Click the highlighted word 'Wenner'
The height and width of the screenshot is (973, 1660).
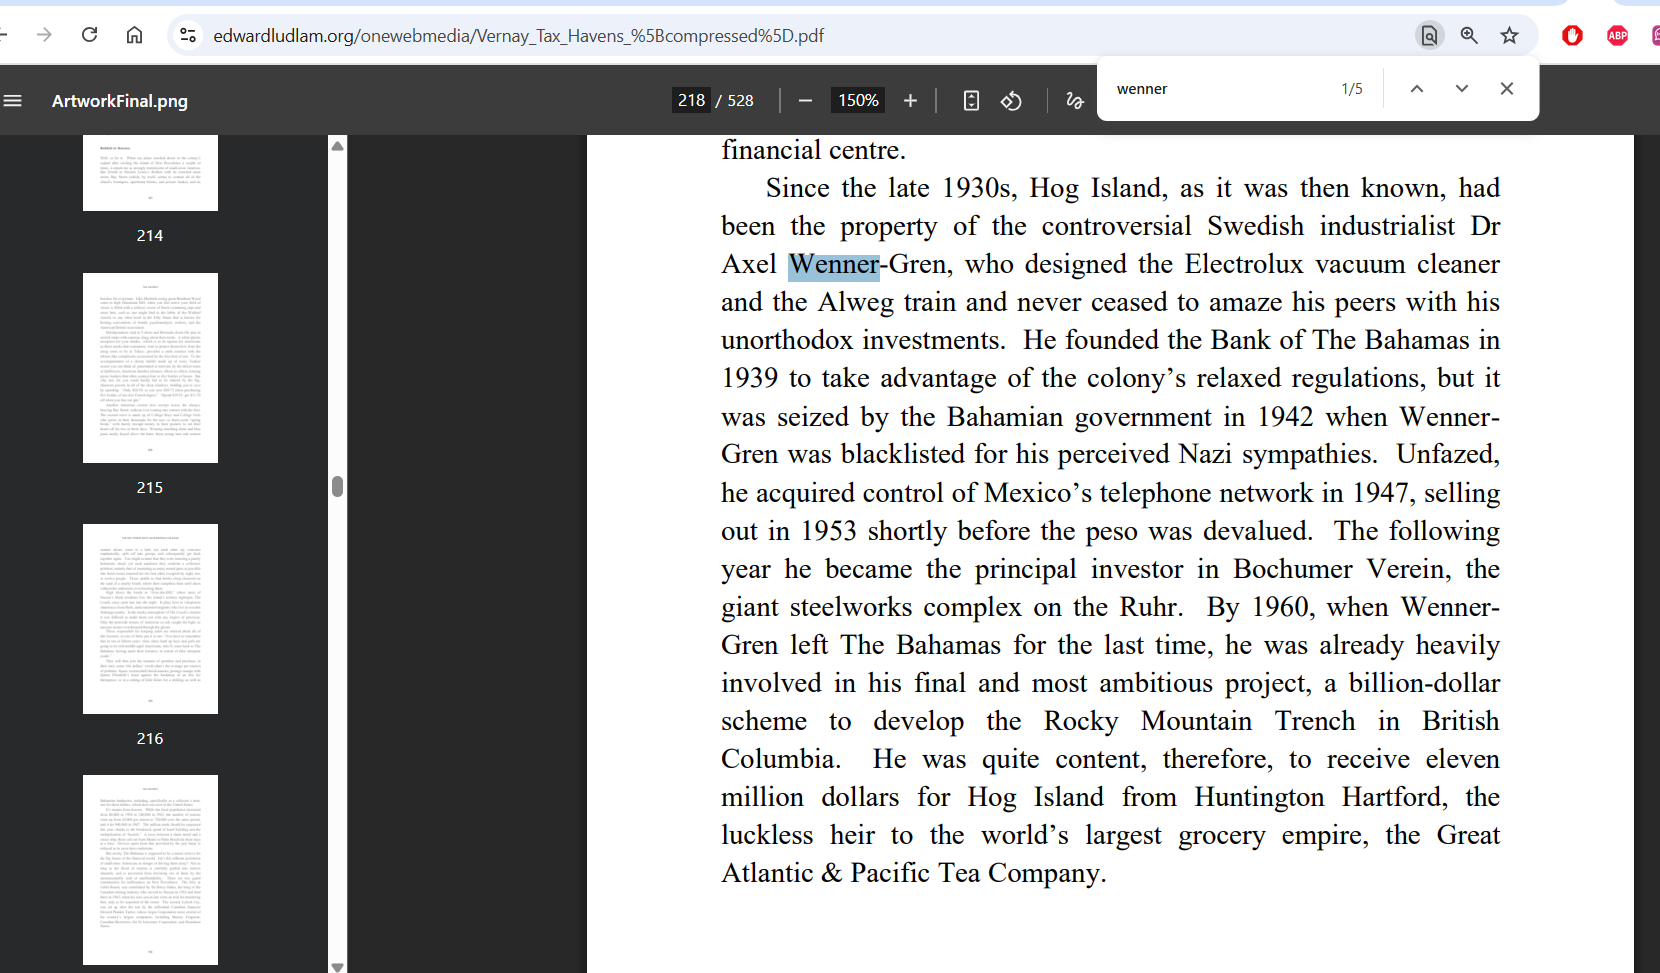click(834, 264)
